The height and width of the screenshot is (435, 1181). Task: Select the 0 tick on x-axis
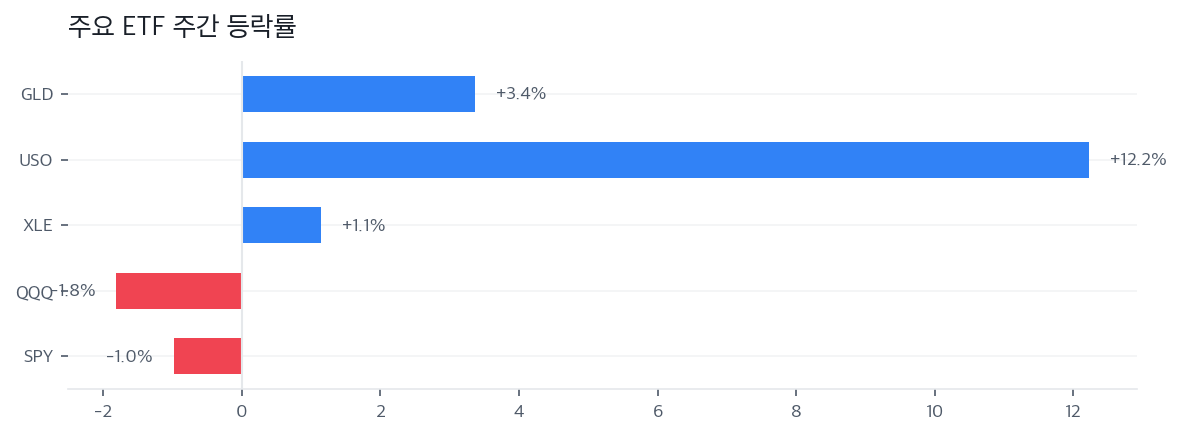click(x=241, y=412)
